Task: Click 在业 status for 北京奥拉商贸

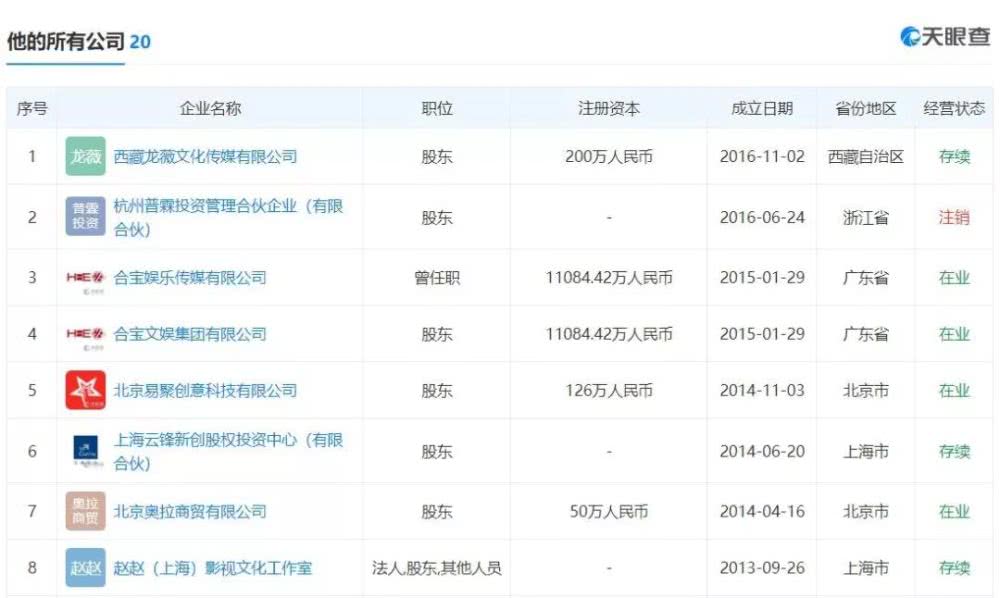Action: click(x=954, y=511)
